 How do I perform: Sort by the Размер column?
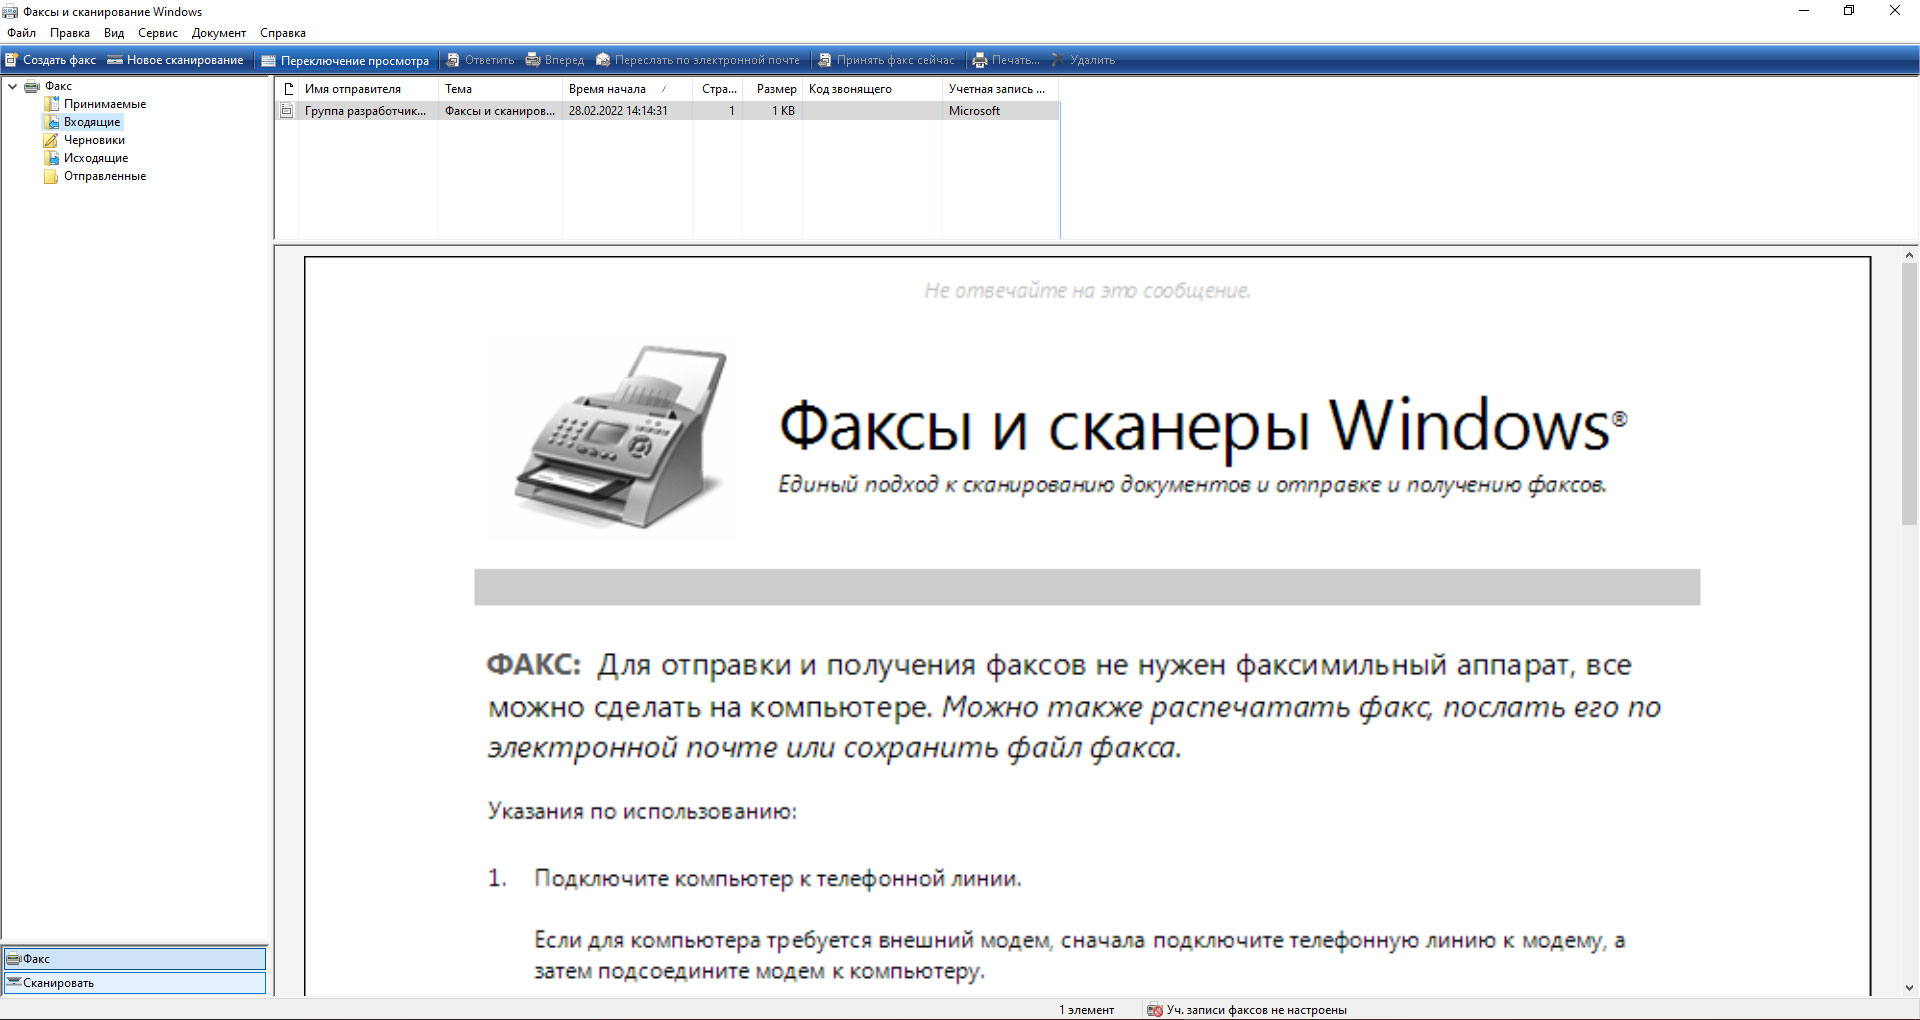[x=773, y=89]
